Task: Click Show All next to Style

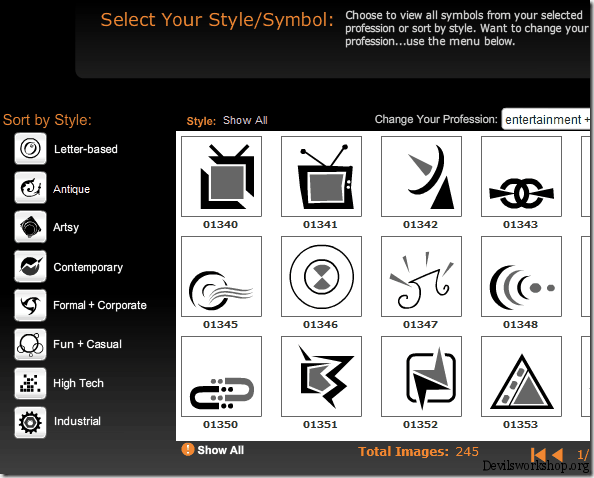Action: (245, 120)
